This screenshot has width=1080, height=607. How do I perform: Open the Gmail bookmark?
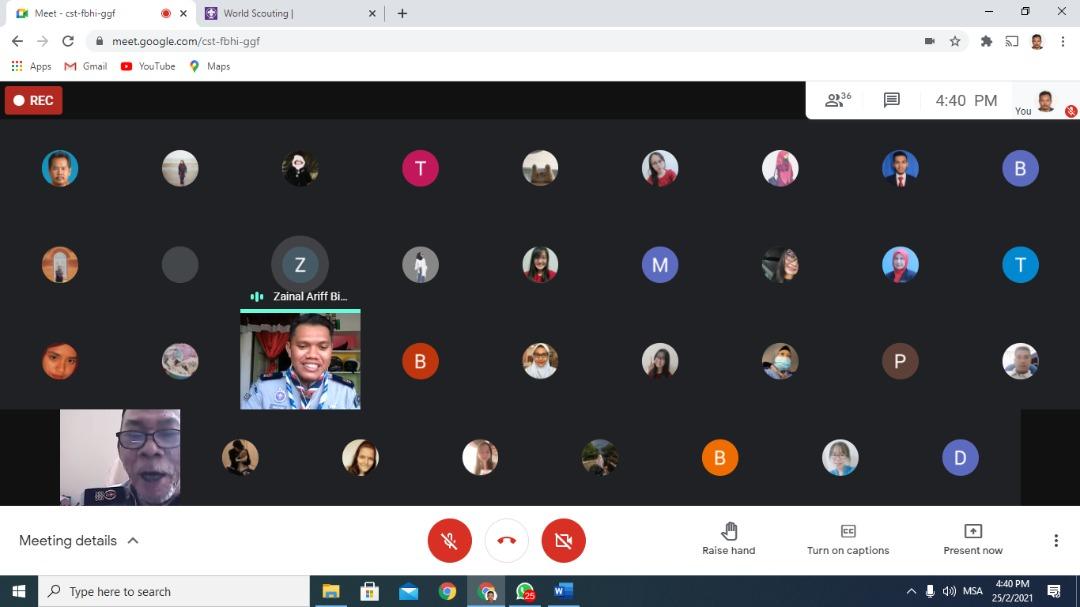pos(85,66)
